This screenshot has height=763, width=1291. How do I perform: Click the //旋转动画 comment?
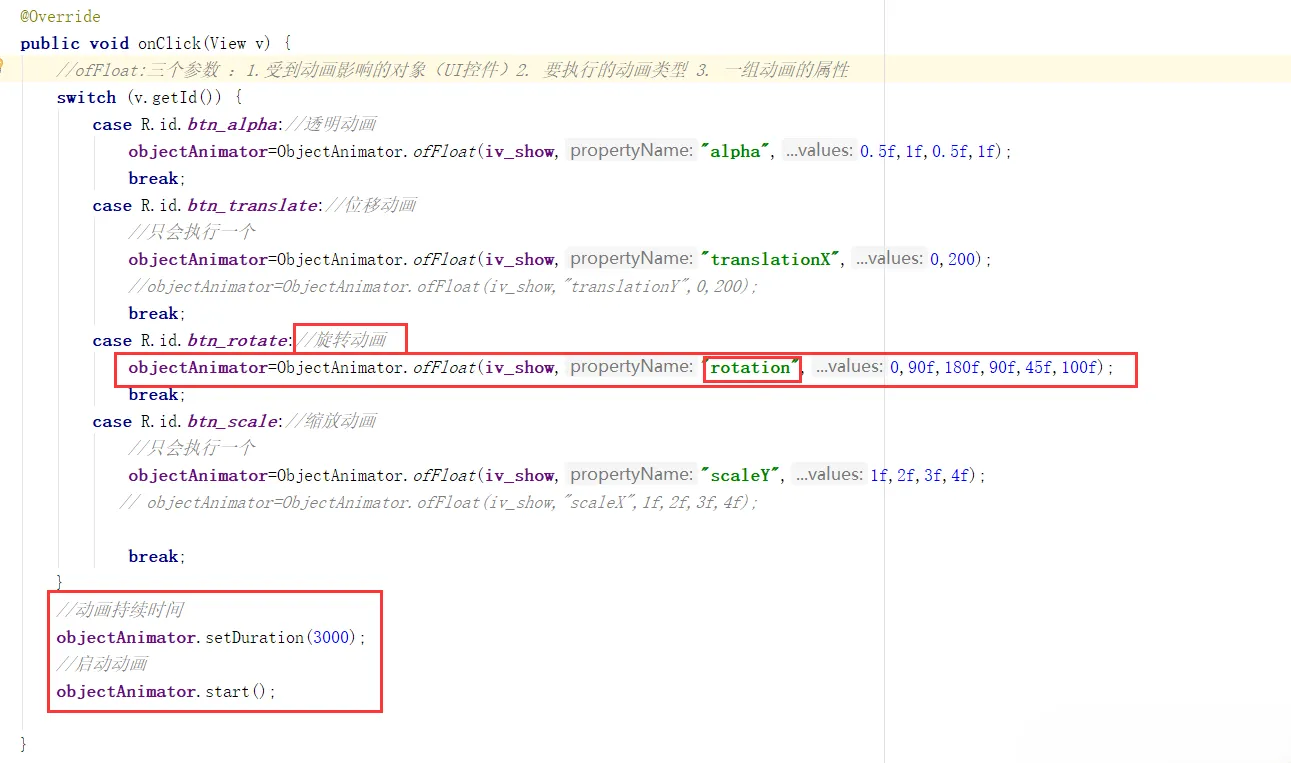342,340
